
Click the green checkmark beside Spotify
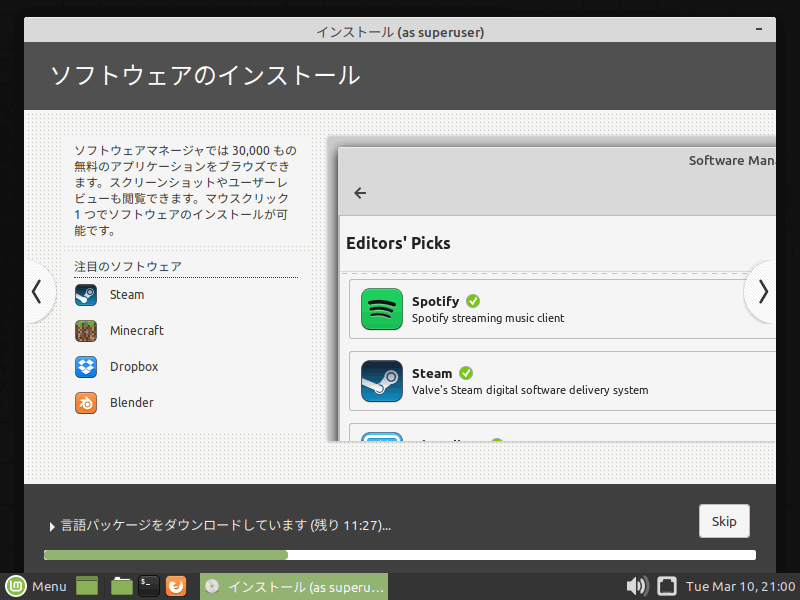[473, 301]
